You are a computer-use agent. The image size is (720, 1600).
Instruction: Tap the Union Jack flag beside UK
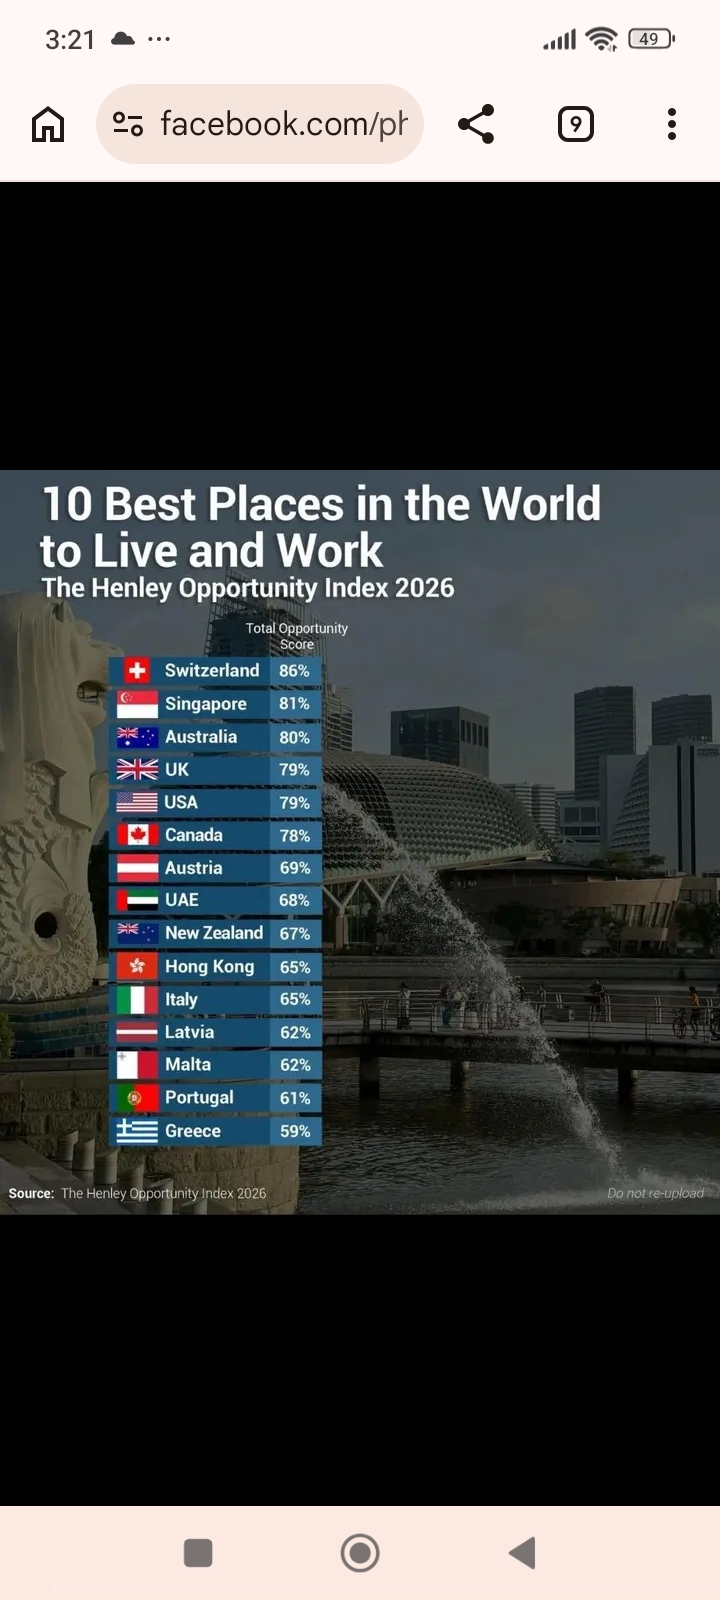pyautogui.click(x=137, y=769)
